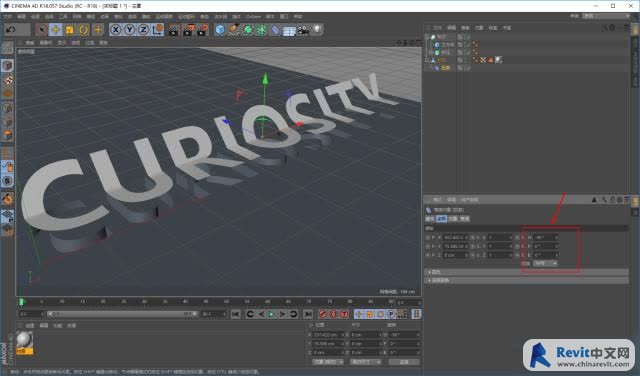640x376 pixels.
Task: Open the Pen spline tool
Action: [234, 30]
